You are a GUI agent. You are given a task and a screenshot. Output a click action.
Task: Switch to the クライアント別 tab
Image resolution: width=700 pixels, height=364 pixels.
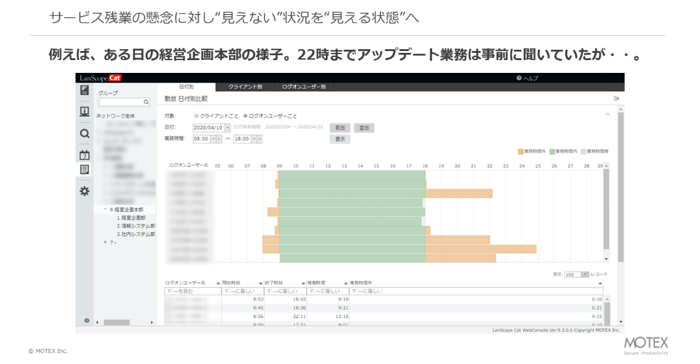[x=245, y=87]
